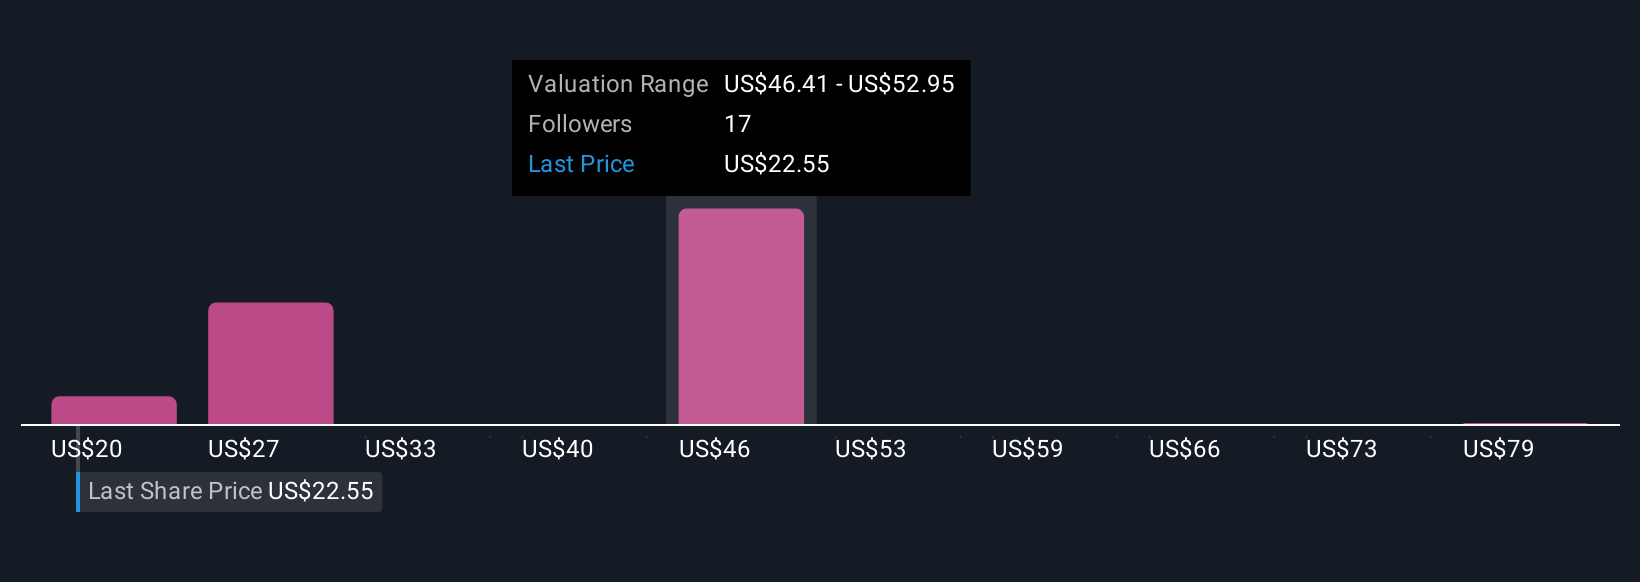Select the shortest bar above US$20

114,410
